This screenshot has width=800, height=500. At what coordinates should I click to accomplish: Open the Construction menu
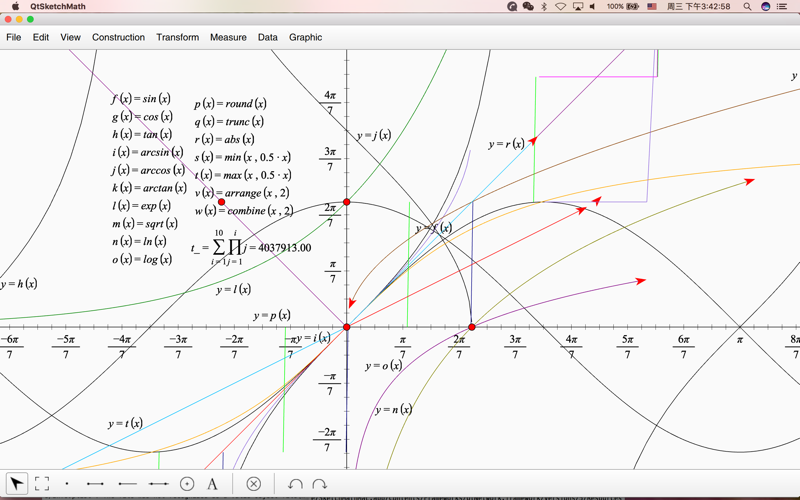click(x=118, y=37)
